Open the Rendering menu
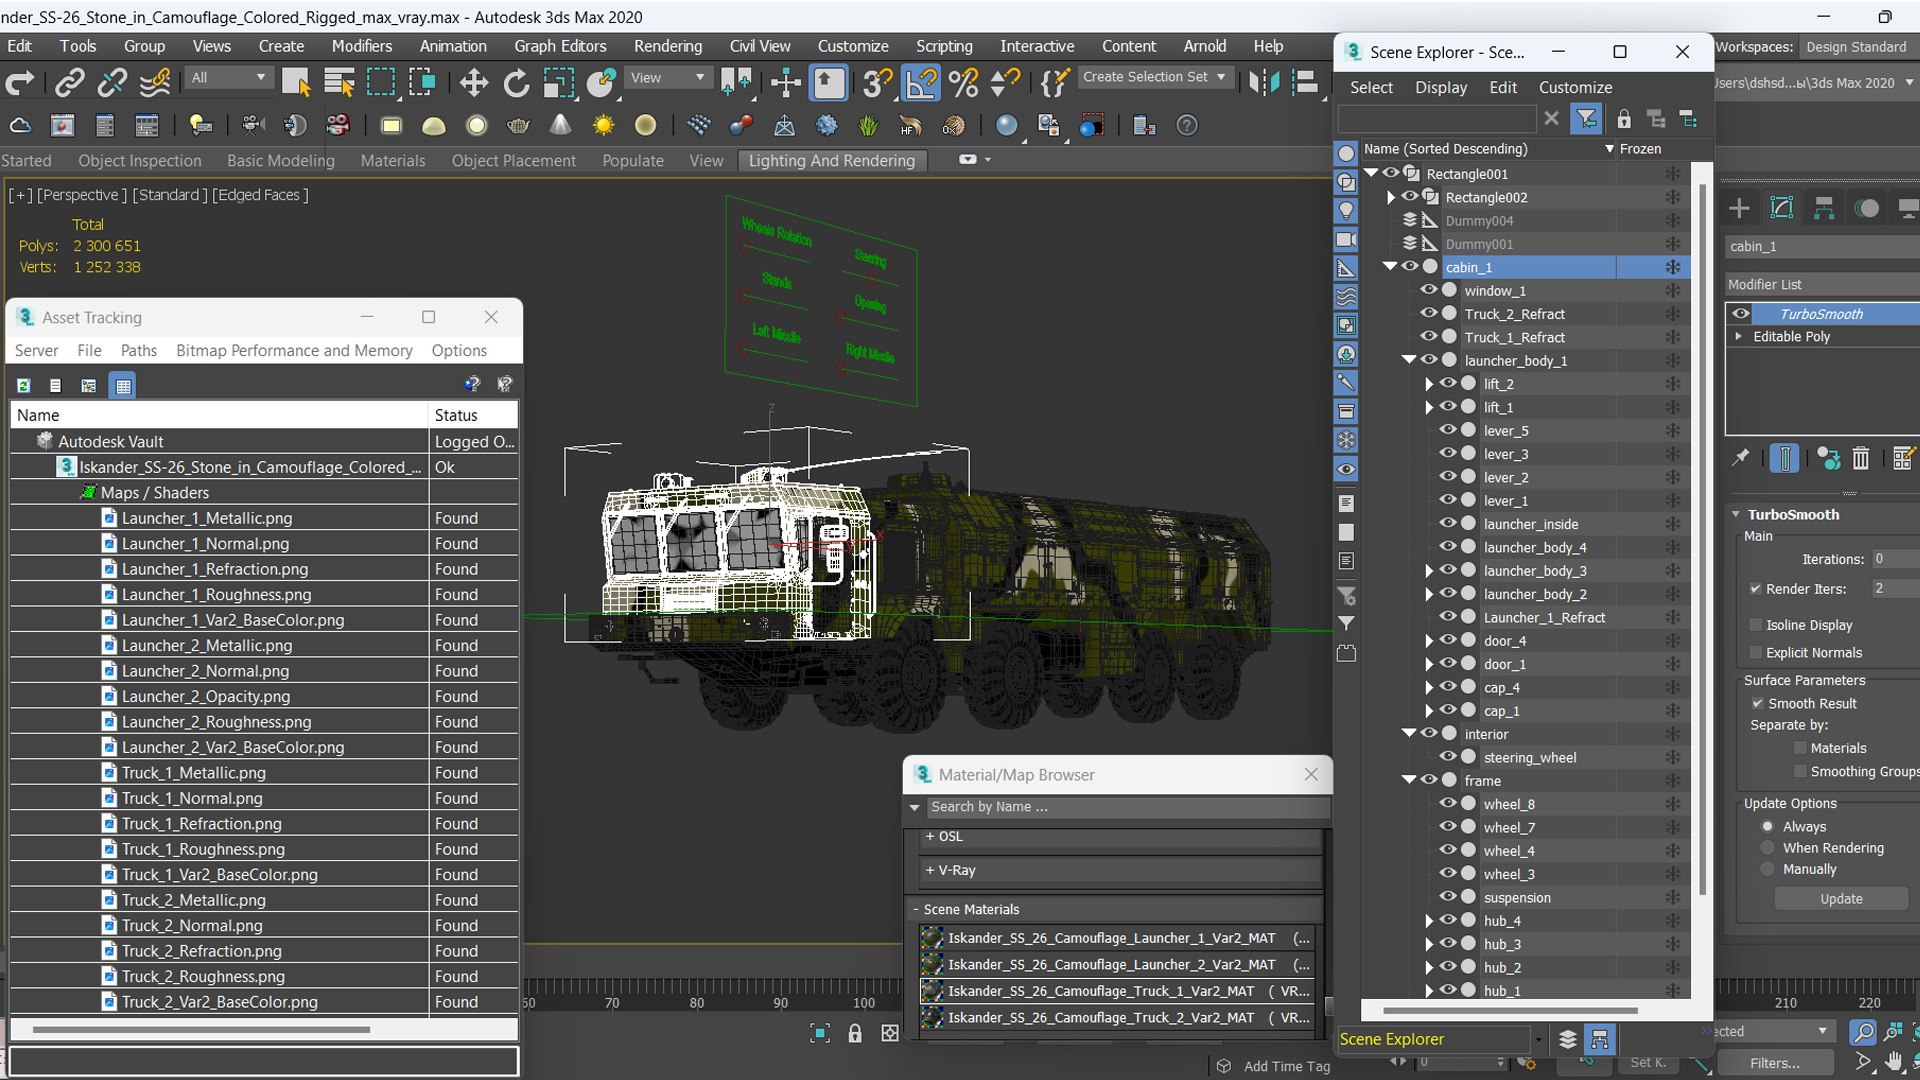 pyautogui.click(x=667, y=46)
